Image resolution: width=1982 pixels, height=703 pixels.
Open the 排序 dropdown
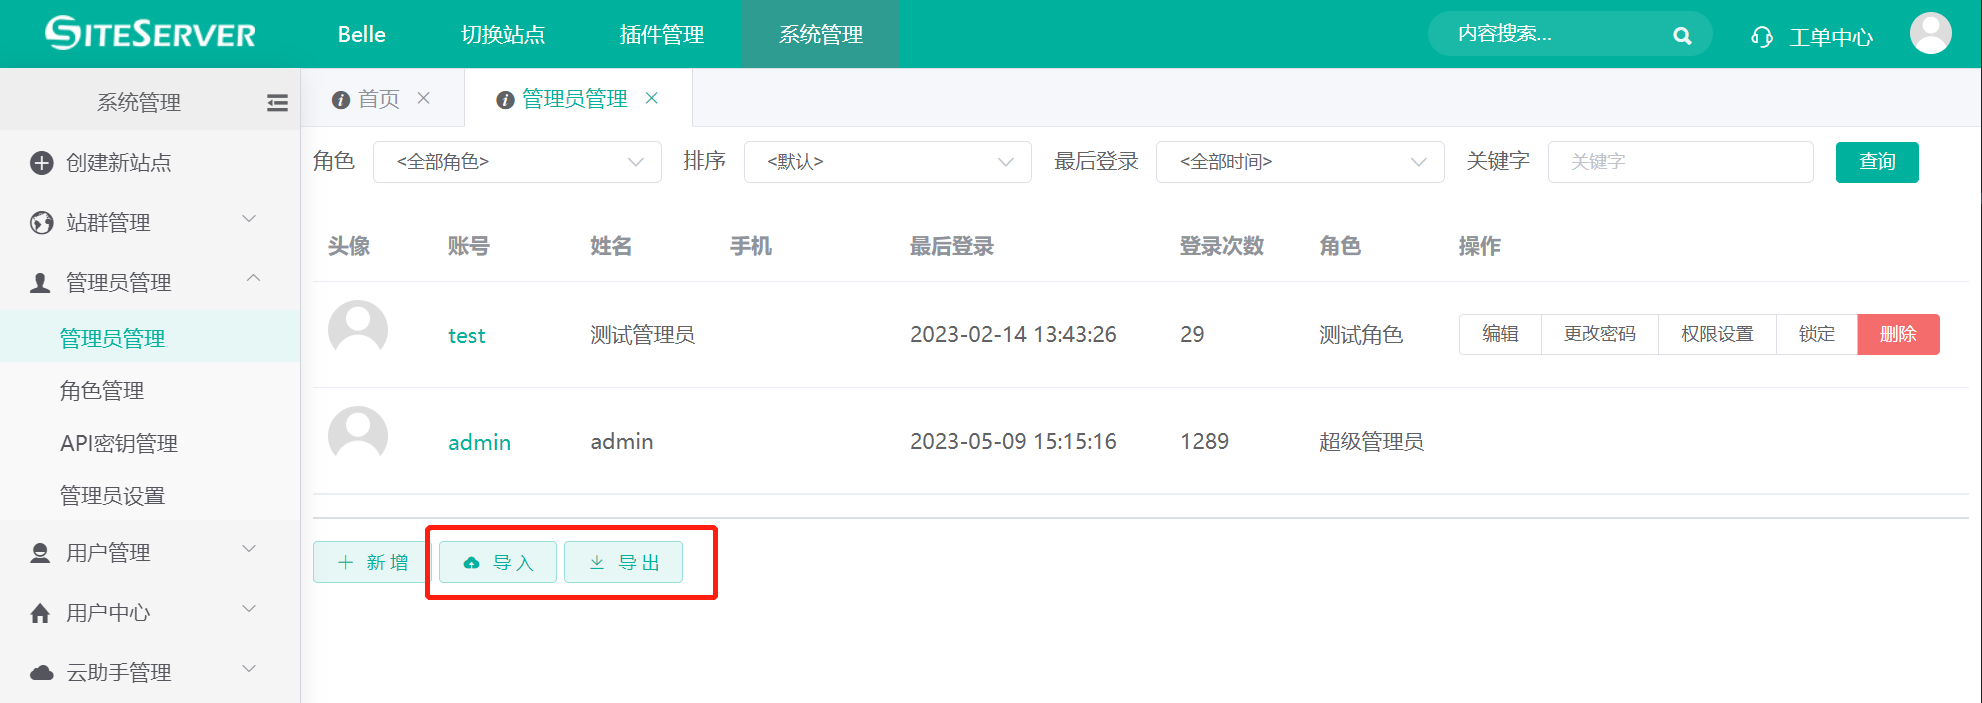(888, 162)
